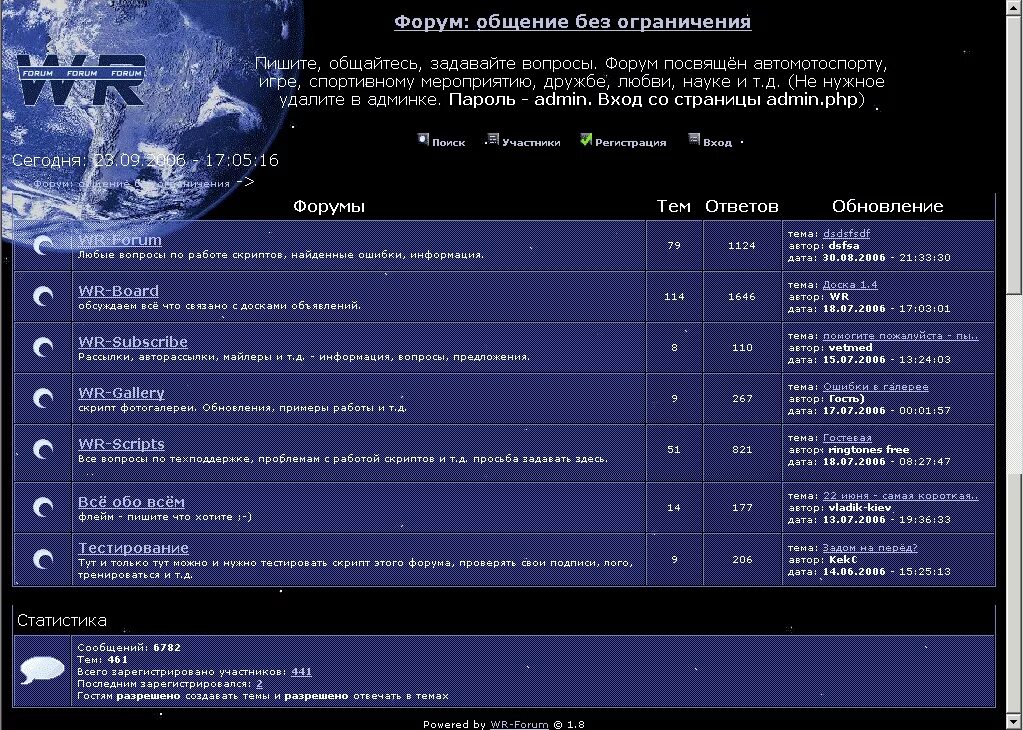Open the Поиск search page
The width and height of the screenshot is (1023, 730).
pos(448,142)
